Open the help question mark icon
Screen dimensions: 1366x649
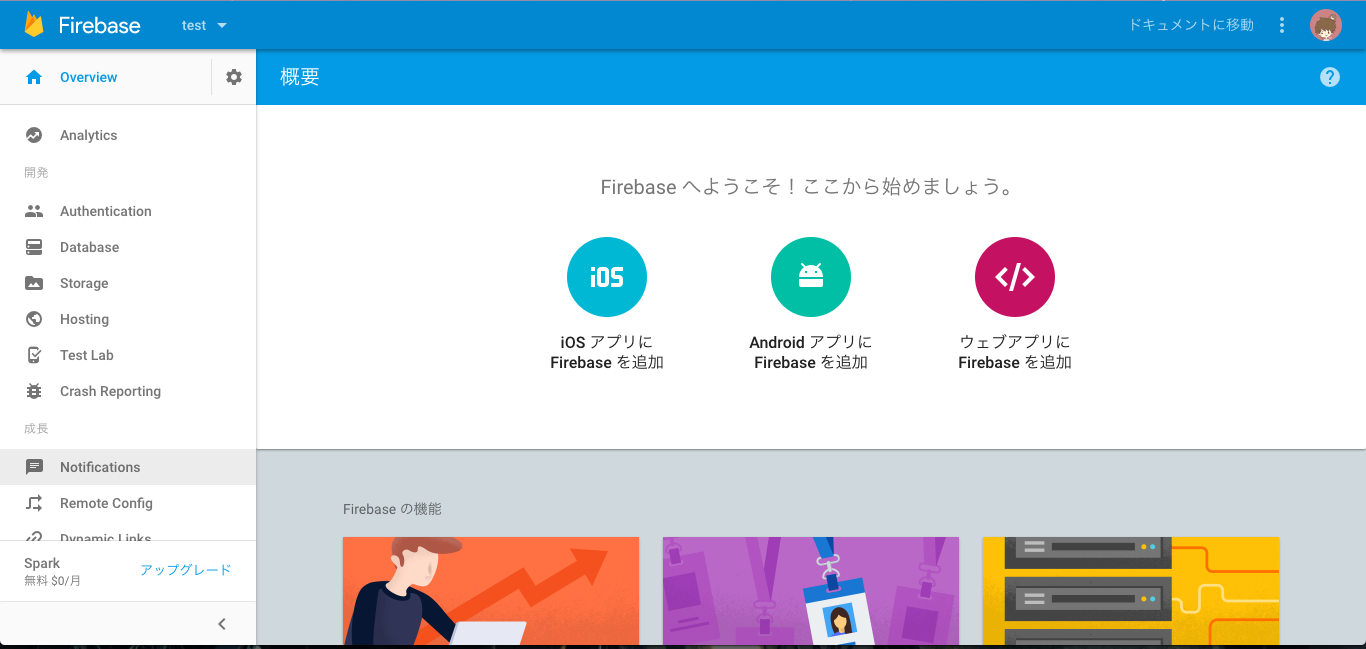coord(1329,76)
